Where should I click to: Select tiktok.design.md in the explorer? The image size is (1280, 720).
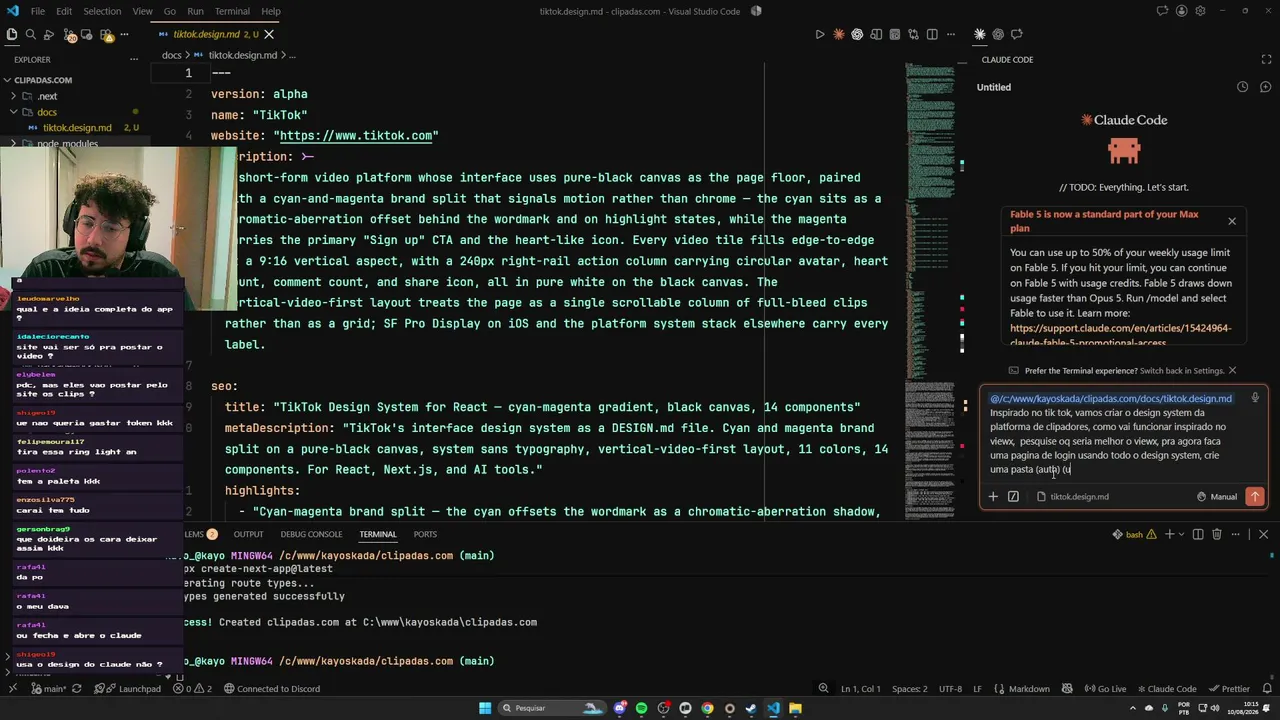pos(76,128)
